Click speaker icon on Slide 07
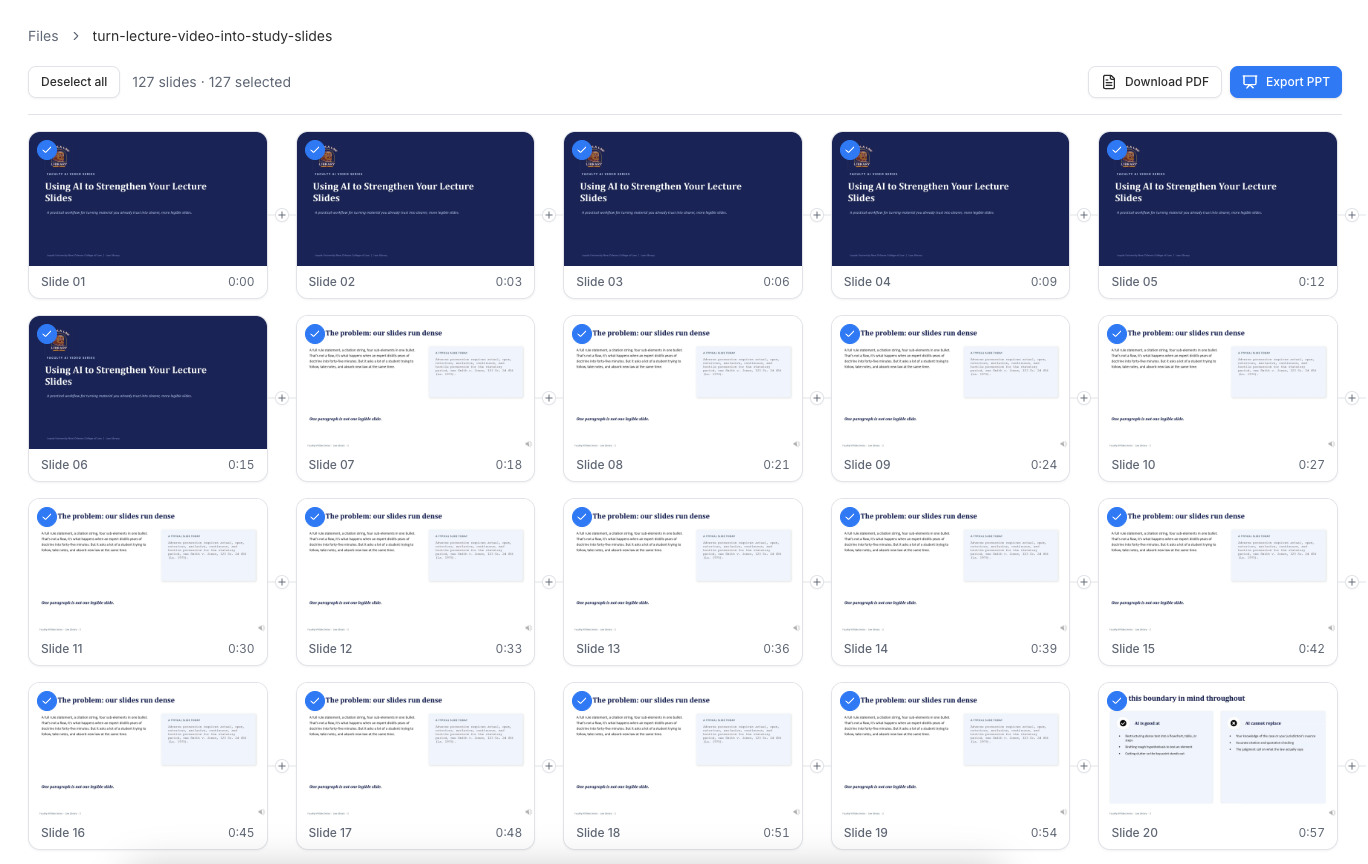This screenshot has height=864, width=1368. (528, 444)
